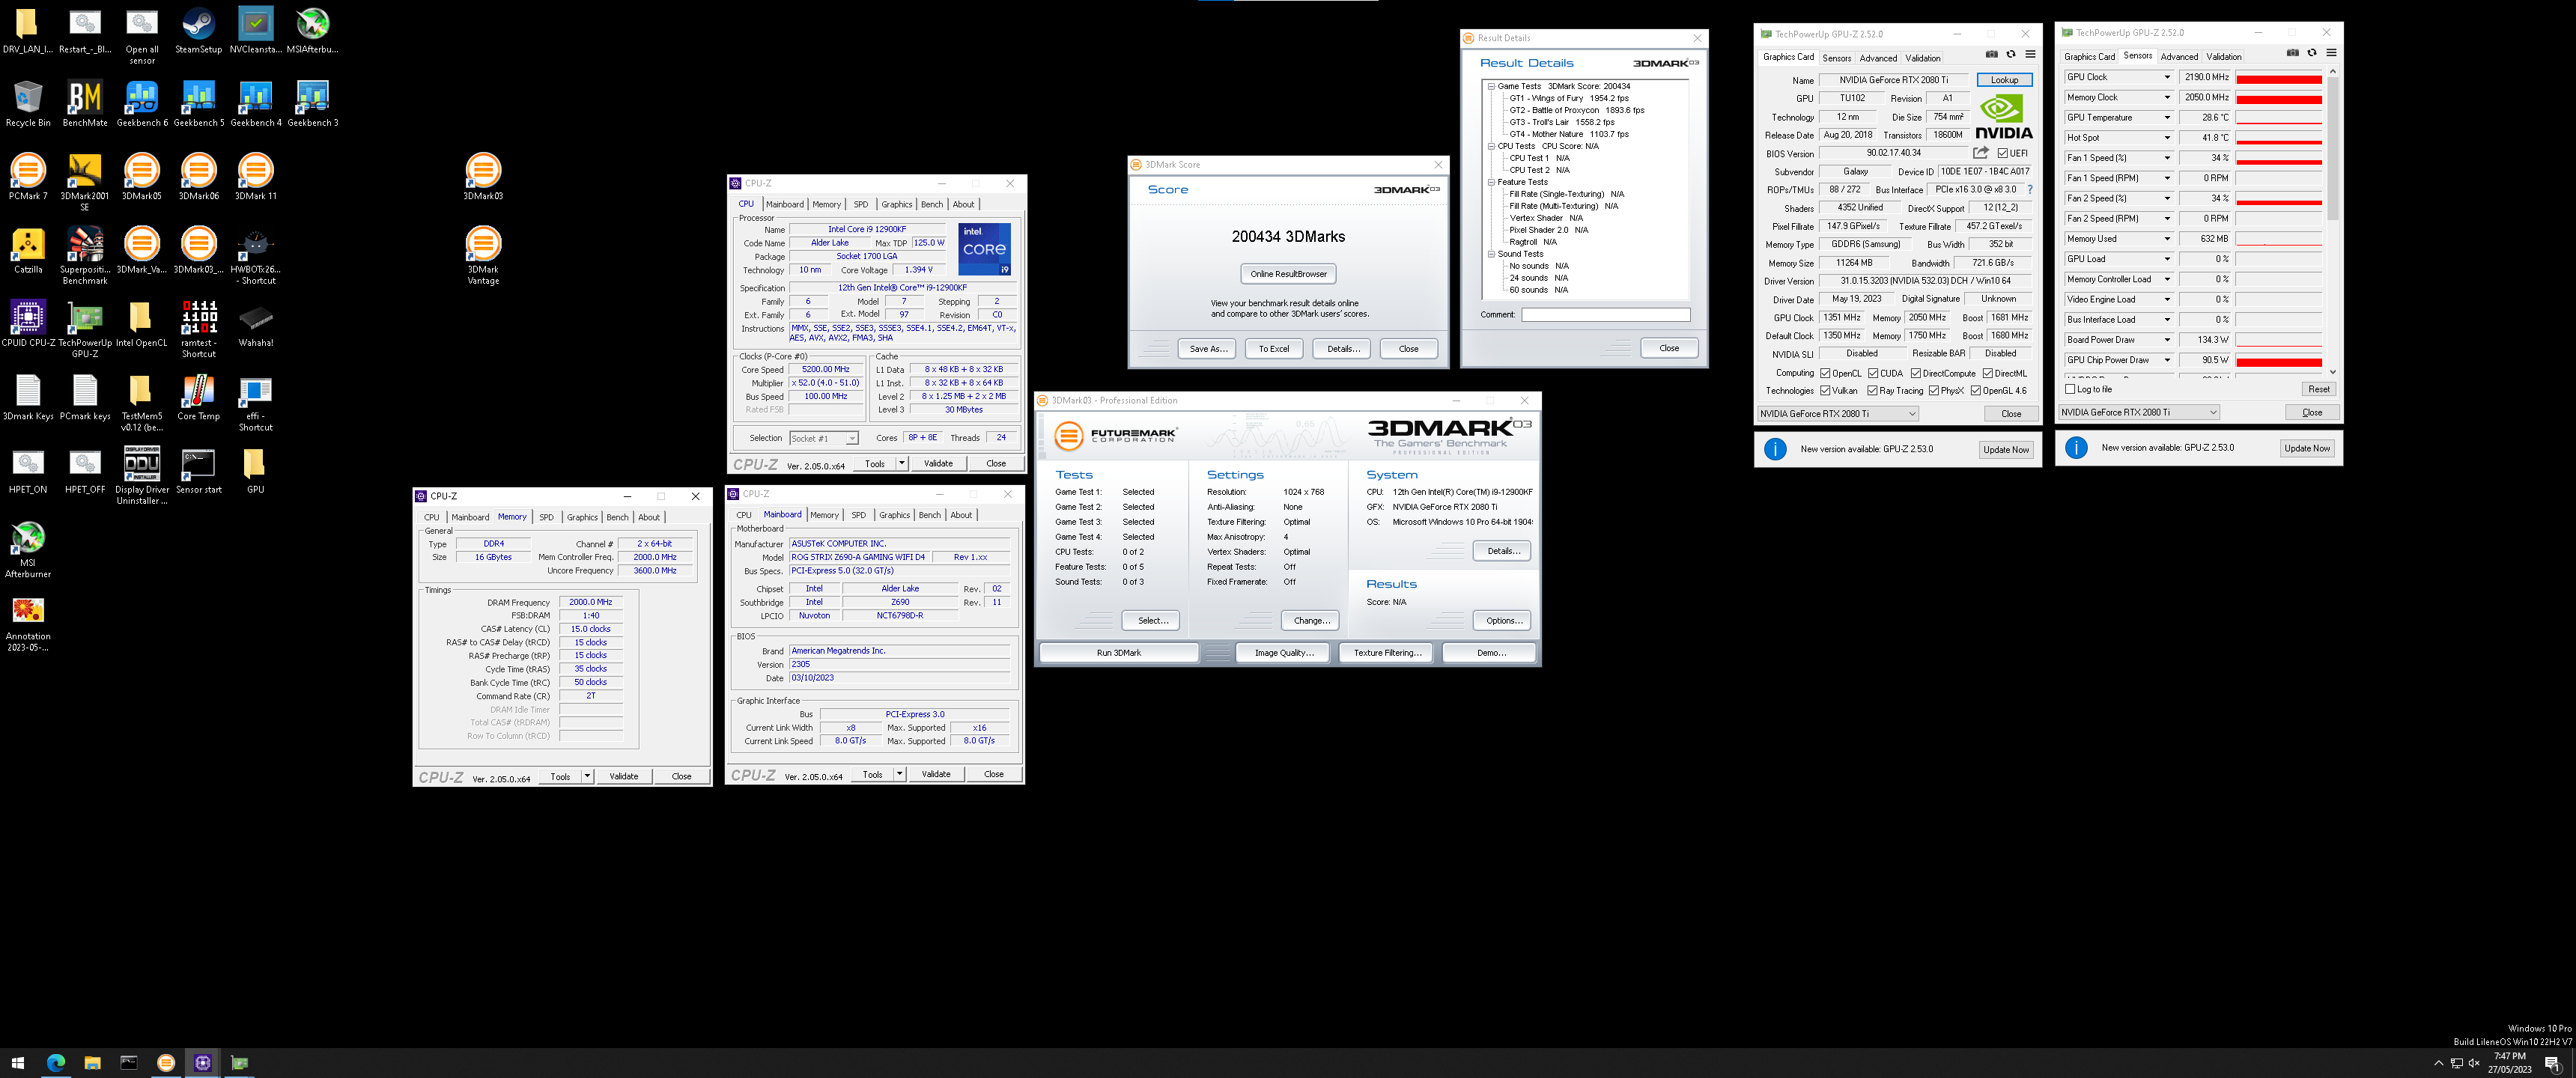The height and width of the screenshot is (1078, 2576).
Task: Open File Explorer from the taskbar
Action: coord(92,1062)
